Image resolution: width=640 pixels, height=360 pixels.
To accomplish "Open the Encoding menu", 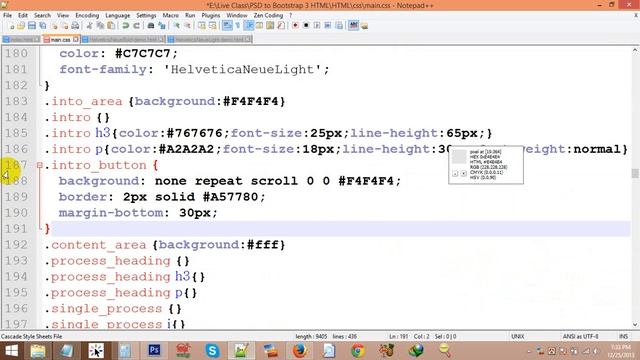I will (87, 16).
